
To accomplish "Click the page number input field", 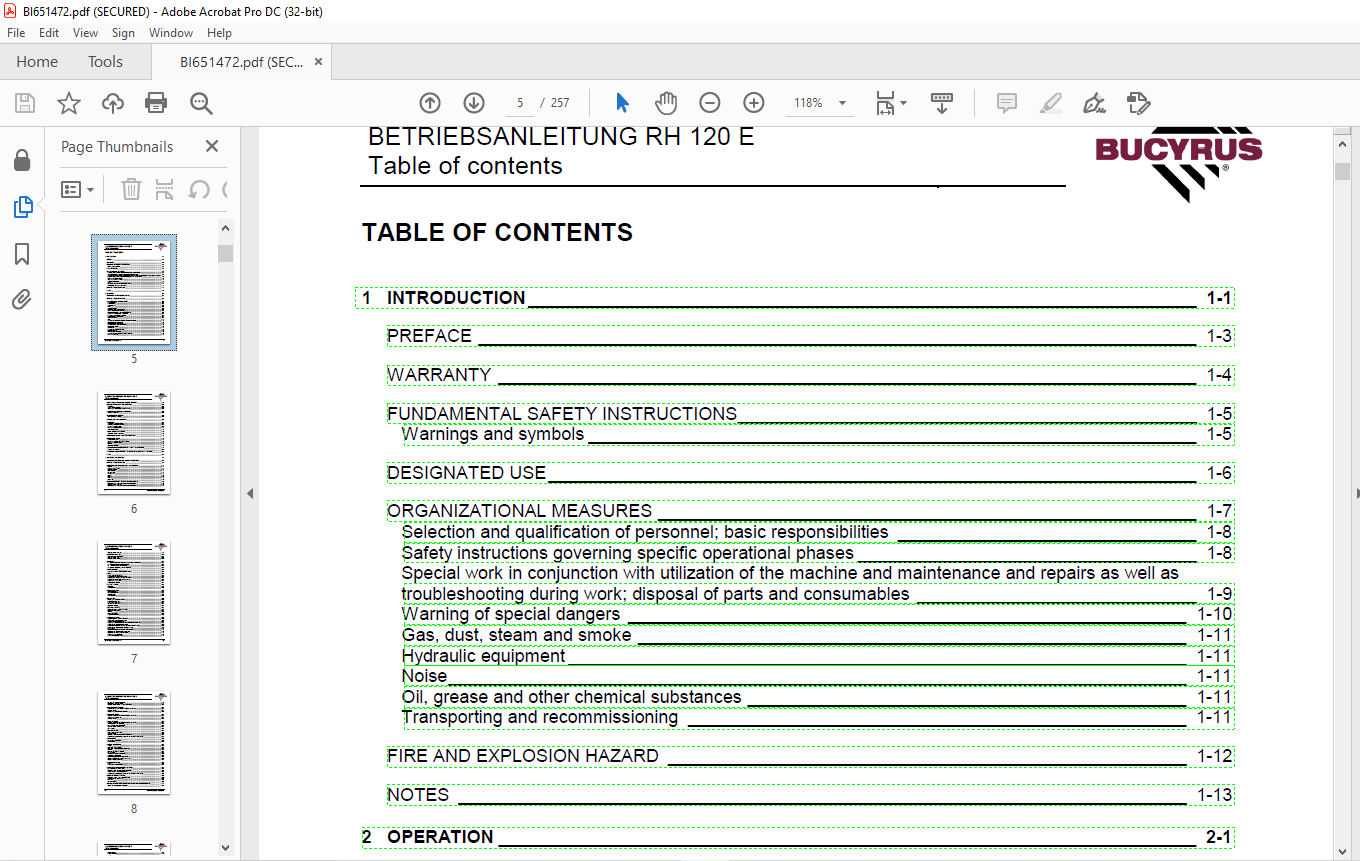I will click(520, 103).
